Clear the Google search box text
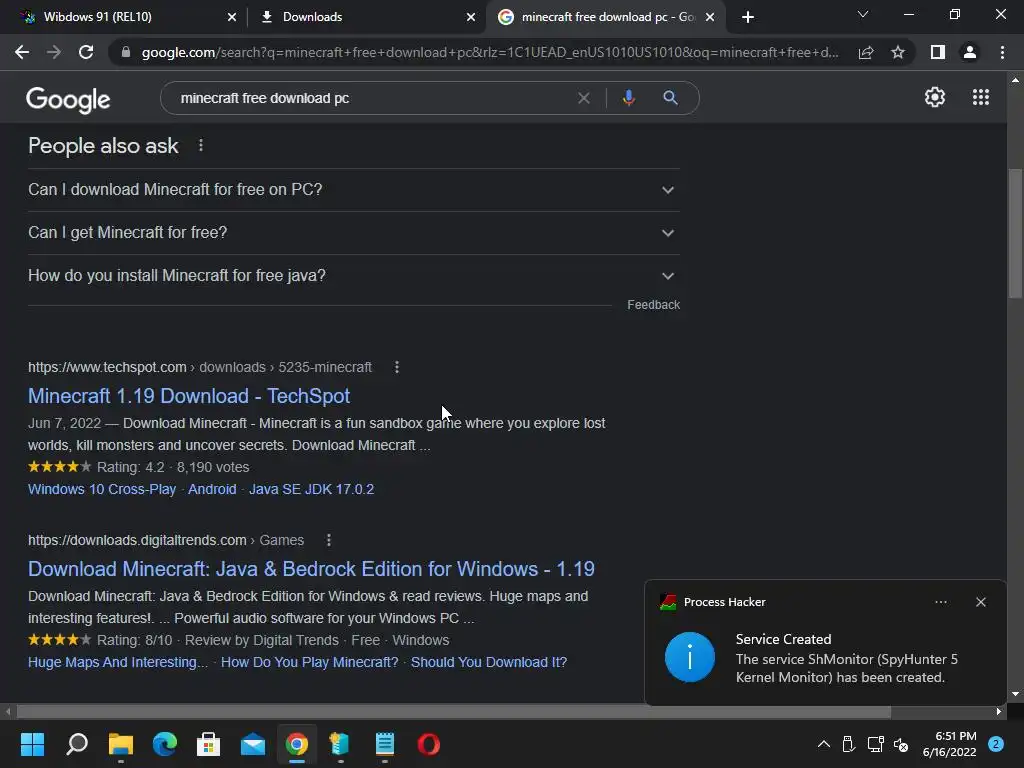This screenshot has width=1024, height=768. pos(584,98)
